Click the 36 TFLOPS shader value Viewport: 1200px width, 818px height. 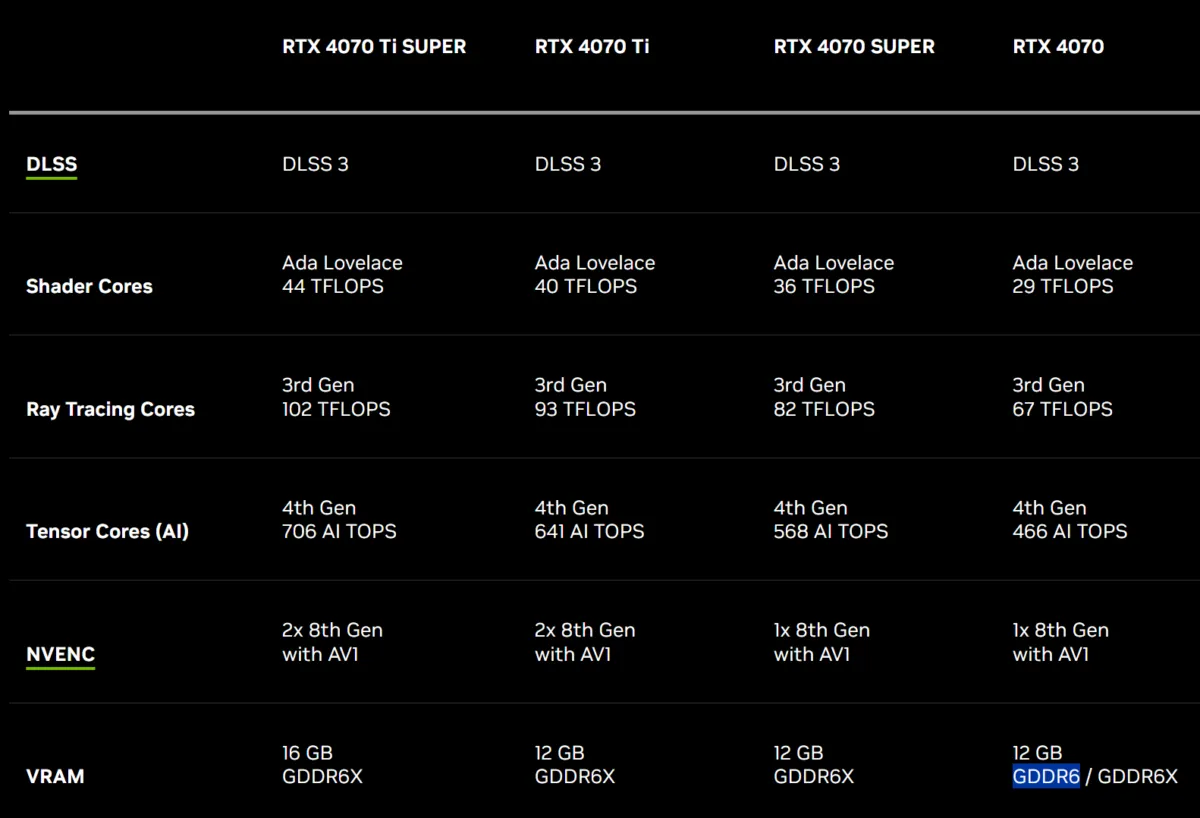tap(824, 287)
